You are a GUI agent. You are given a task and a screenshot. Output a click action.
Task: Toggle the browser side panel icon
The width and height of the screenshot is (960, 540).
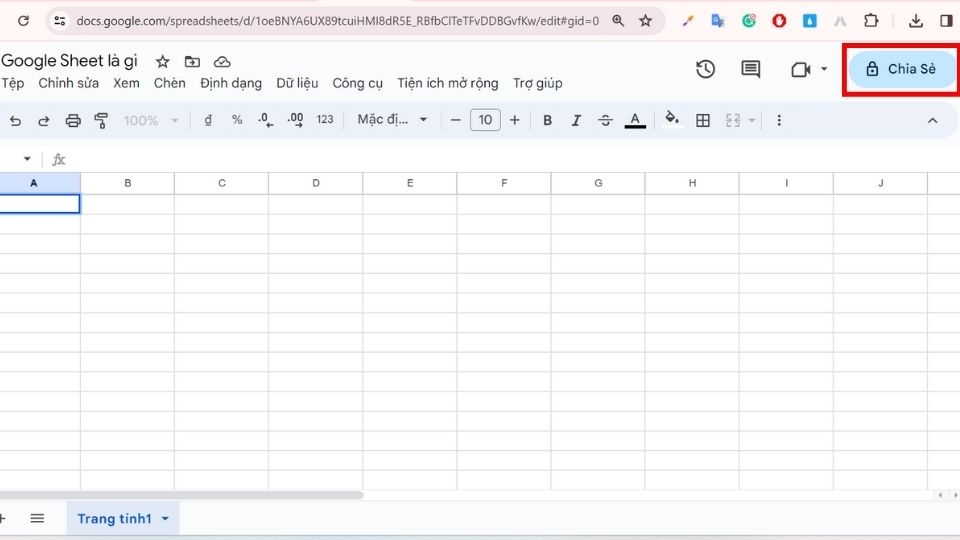point(946,21)
